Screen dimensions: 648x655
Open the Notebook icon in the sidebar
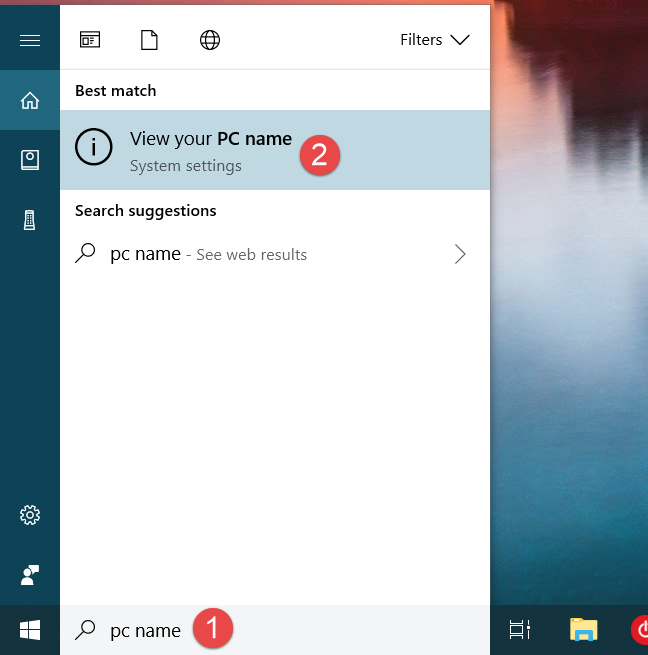(30, 160)
